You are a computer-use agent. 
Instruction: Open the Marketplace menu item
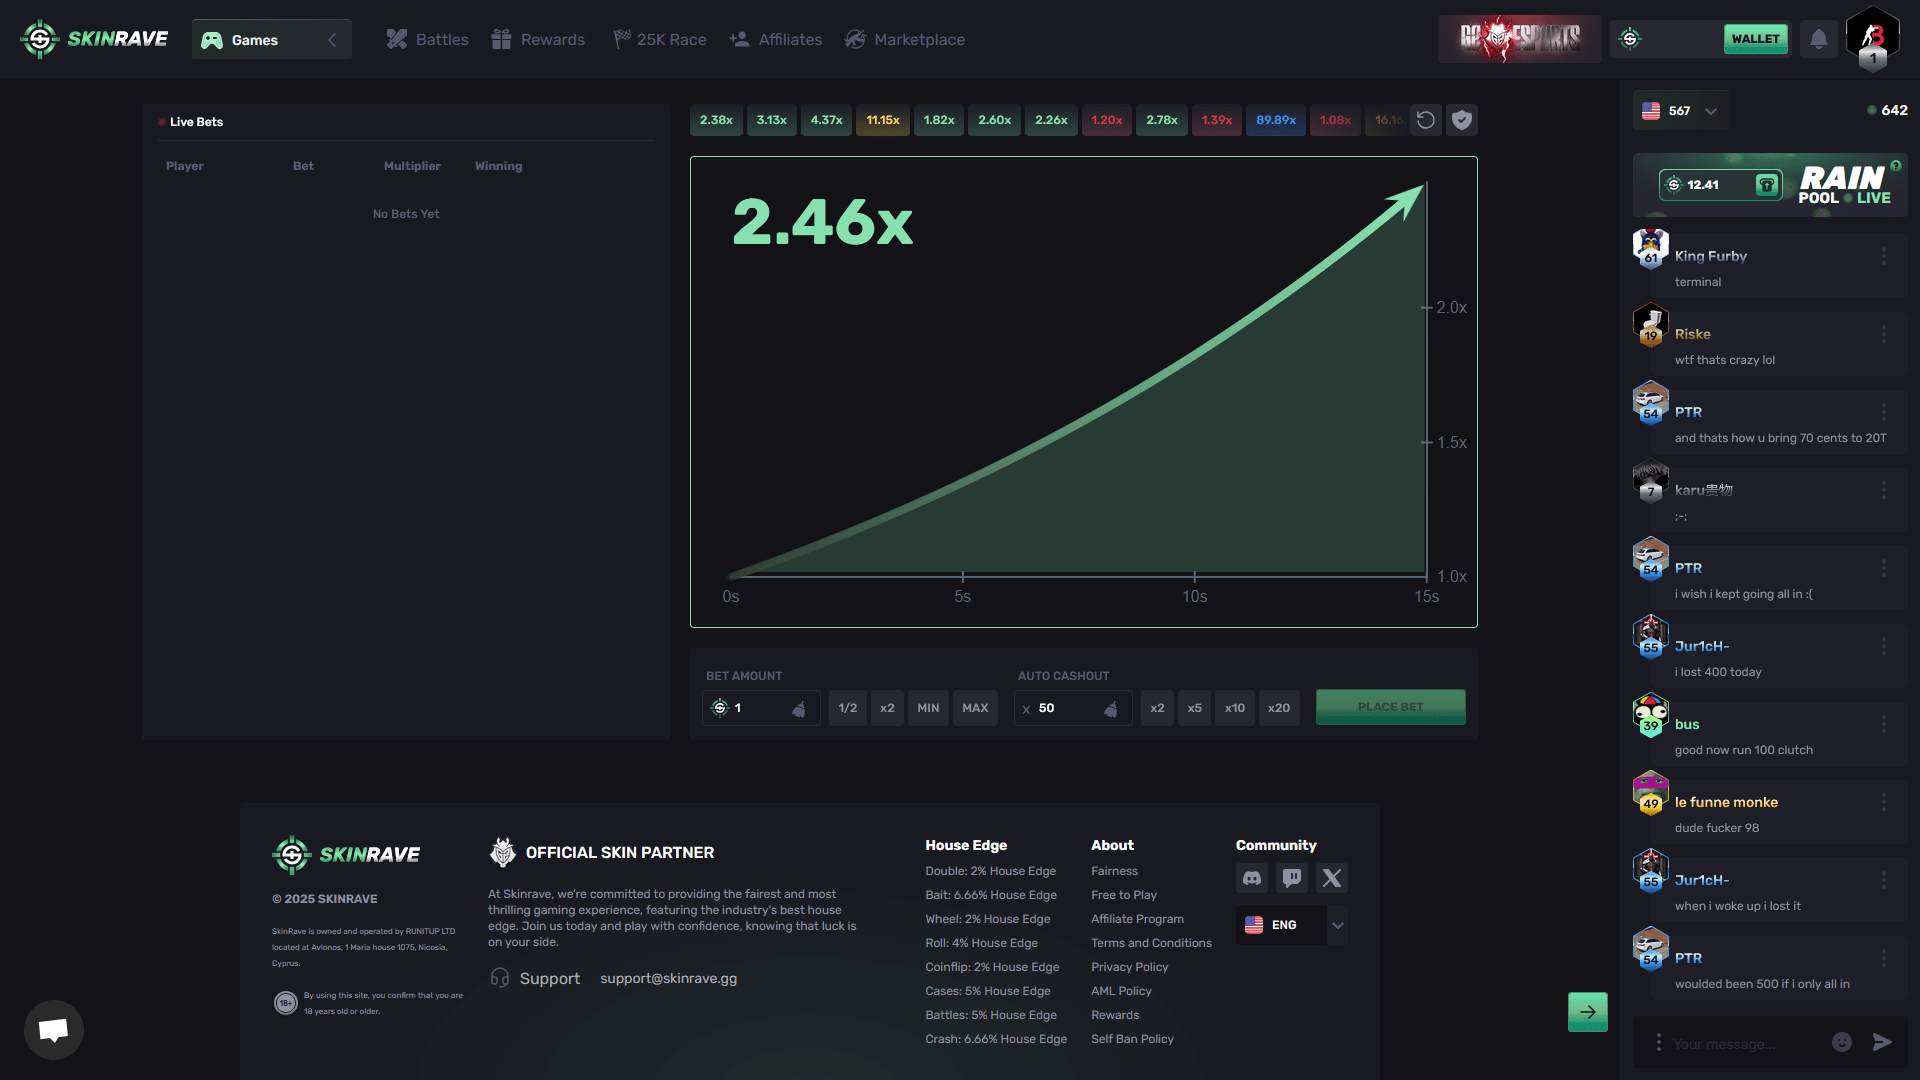point(904,39)
